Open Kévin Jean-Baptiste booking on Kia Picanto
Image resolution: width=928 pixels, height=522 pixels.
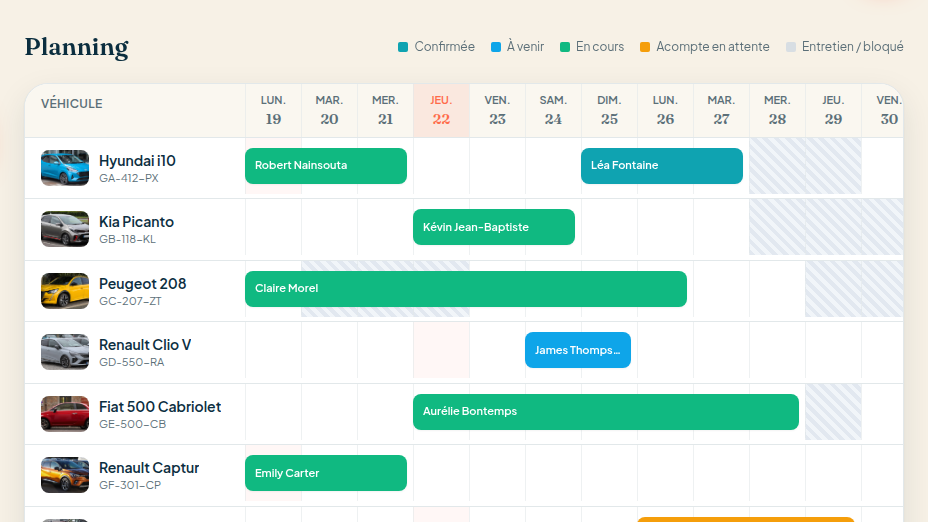[x=494, y=227]
